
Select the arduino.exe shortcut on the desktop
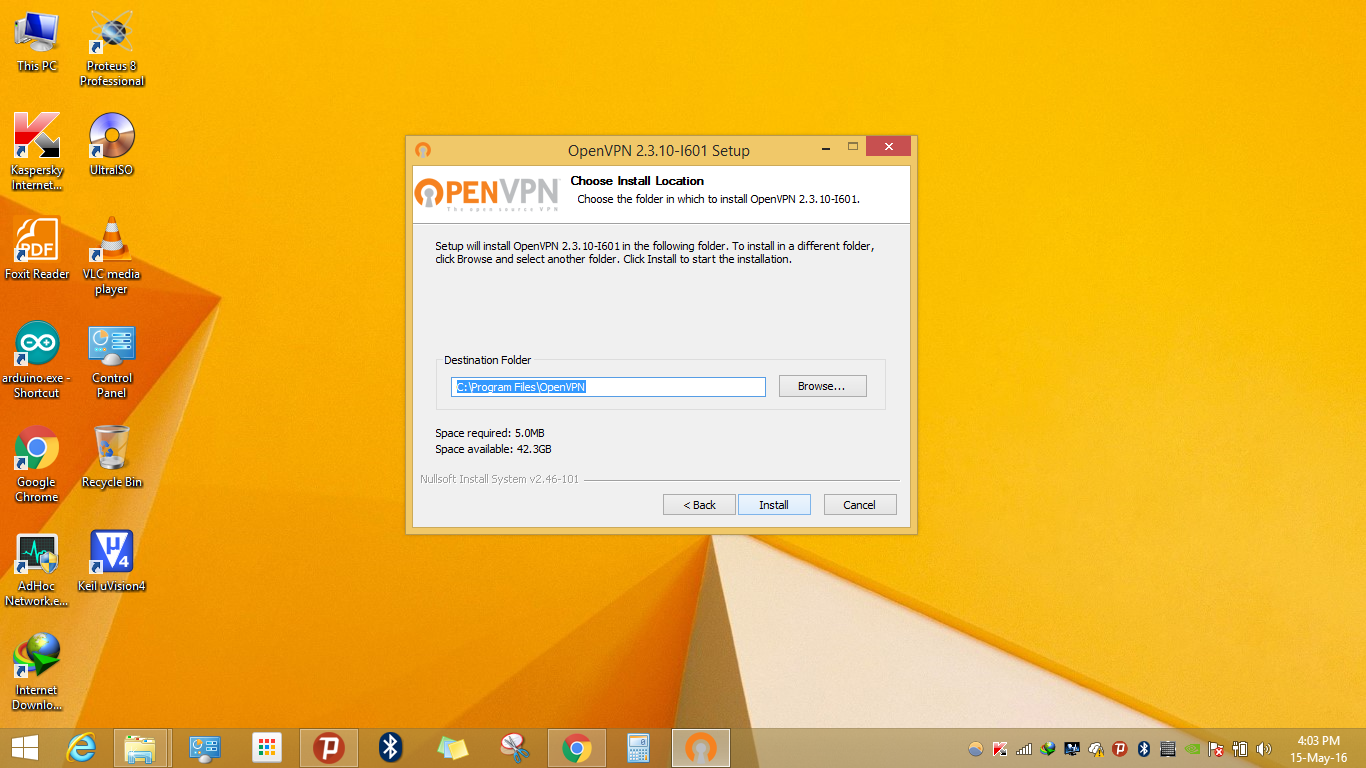pyautogui.click(x=37, y=360)
